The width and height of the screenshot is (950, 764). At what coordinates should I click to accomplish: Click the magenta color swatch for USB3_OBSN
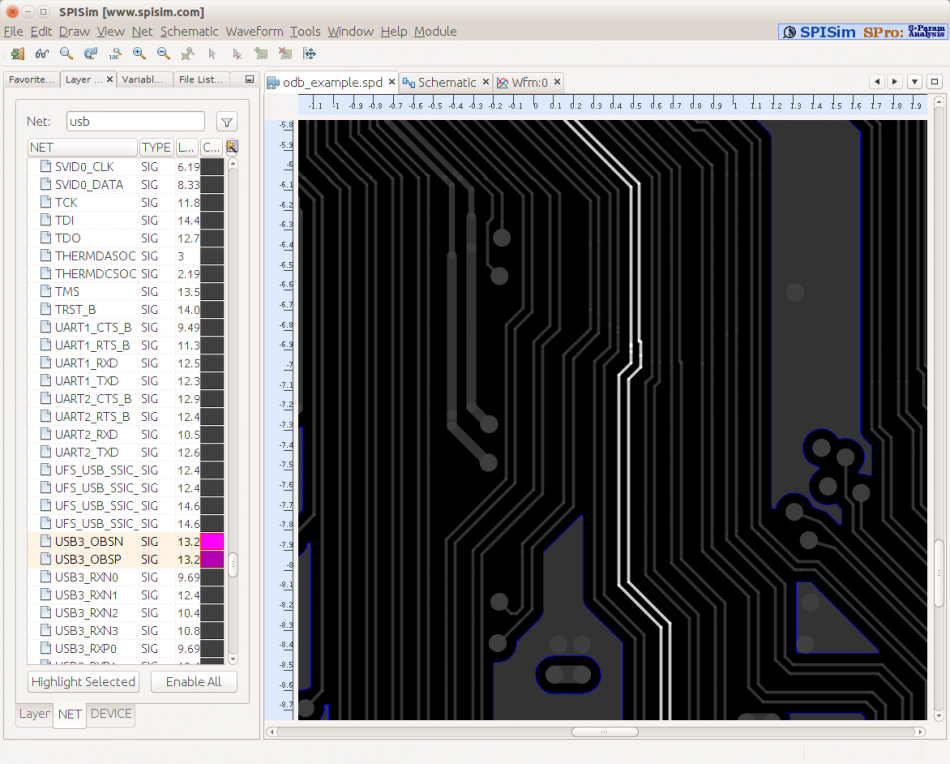pos(212,541)
